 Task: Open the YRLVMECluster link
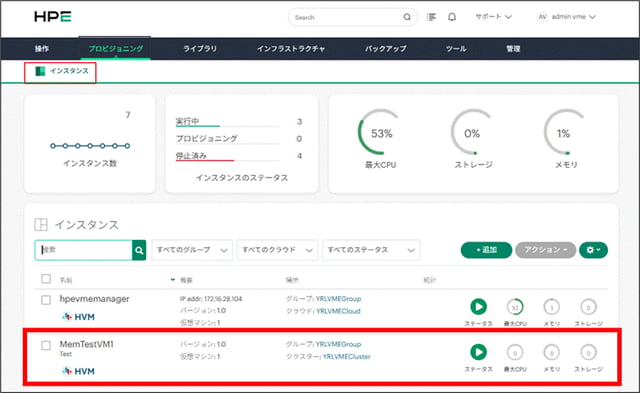pos(347,356)
